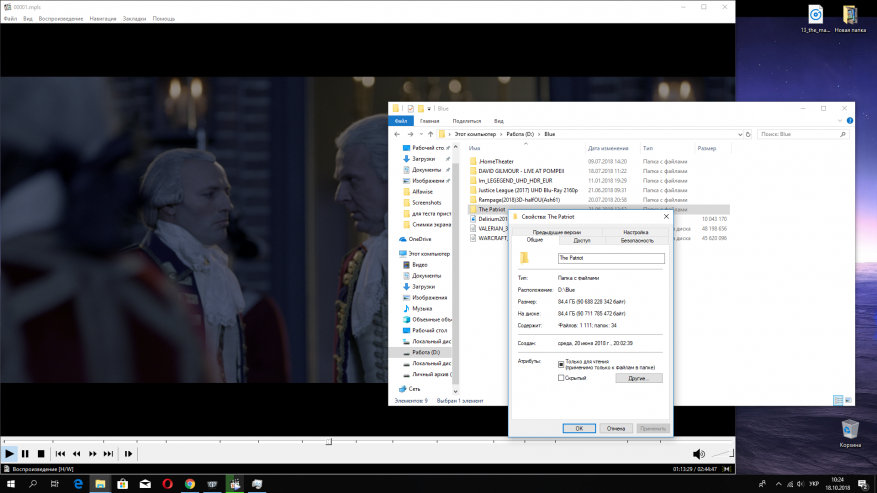Screen dimensions: 877x493
Task: Open the Навигация menu
Action: click(103, 18)
